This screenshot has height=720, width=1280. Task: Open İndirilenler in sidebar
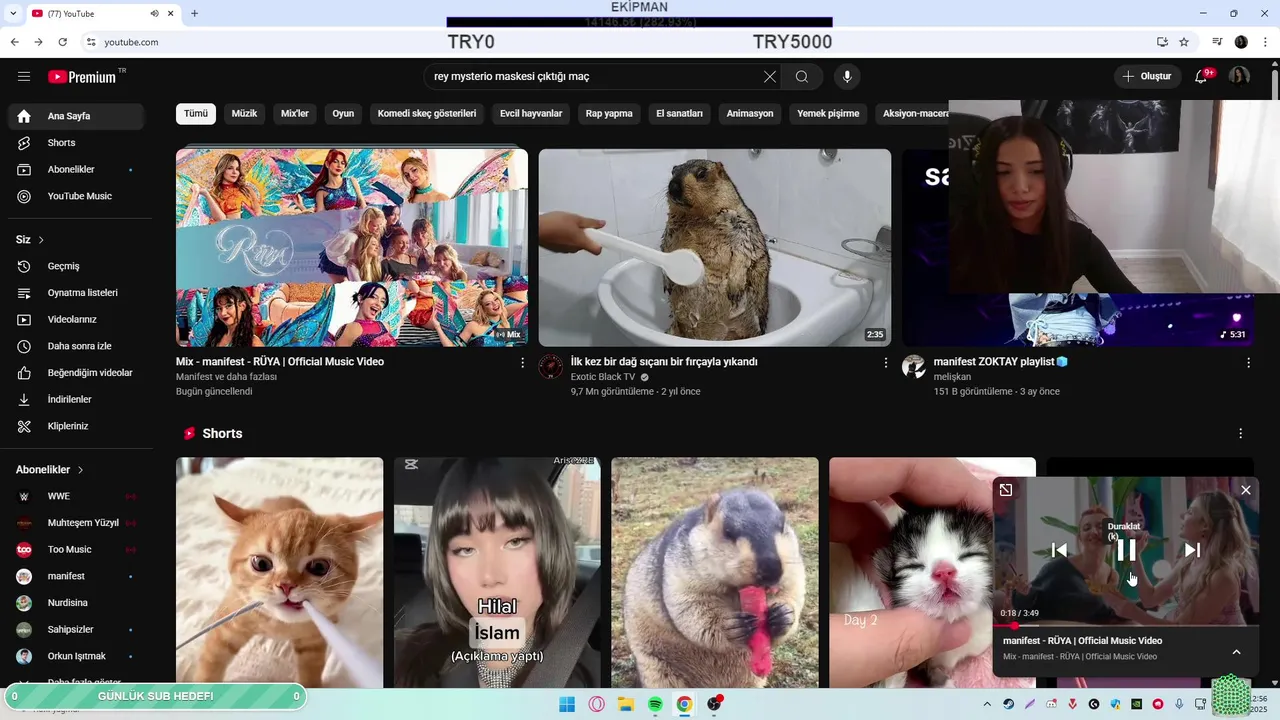pos(76,400)
